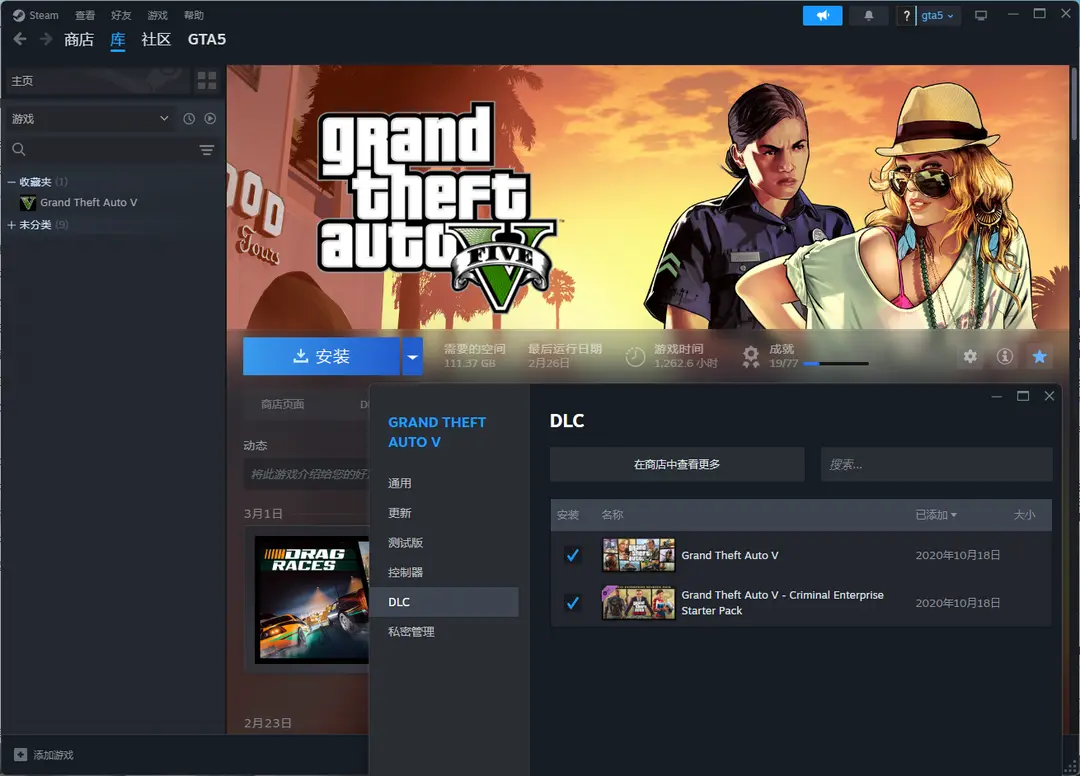Uncheck Criminal Enterprise Starter Pack checkbox
The image size is (1080, 776).
point(572,603)
